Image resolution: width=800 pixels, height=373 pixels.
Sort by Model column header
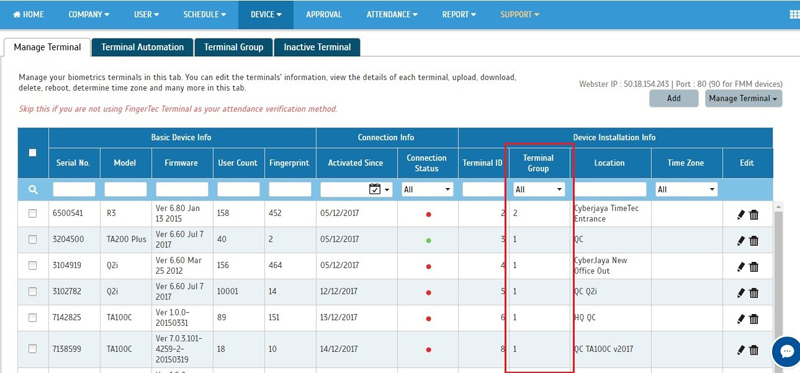126,163
